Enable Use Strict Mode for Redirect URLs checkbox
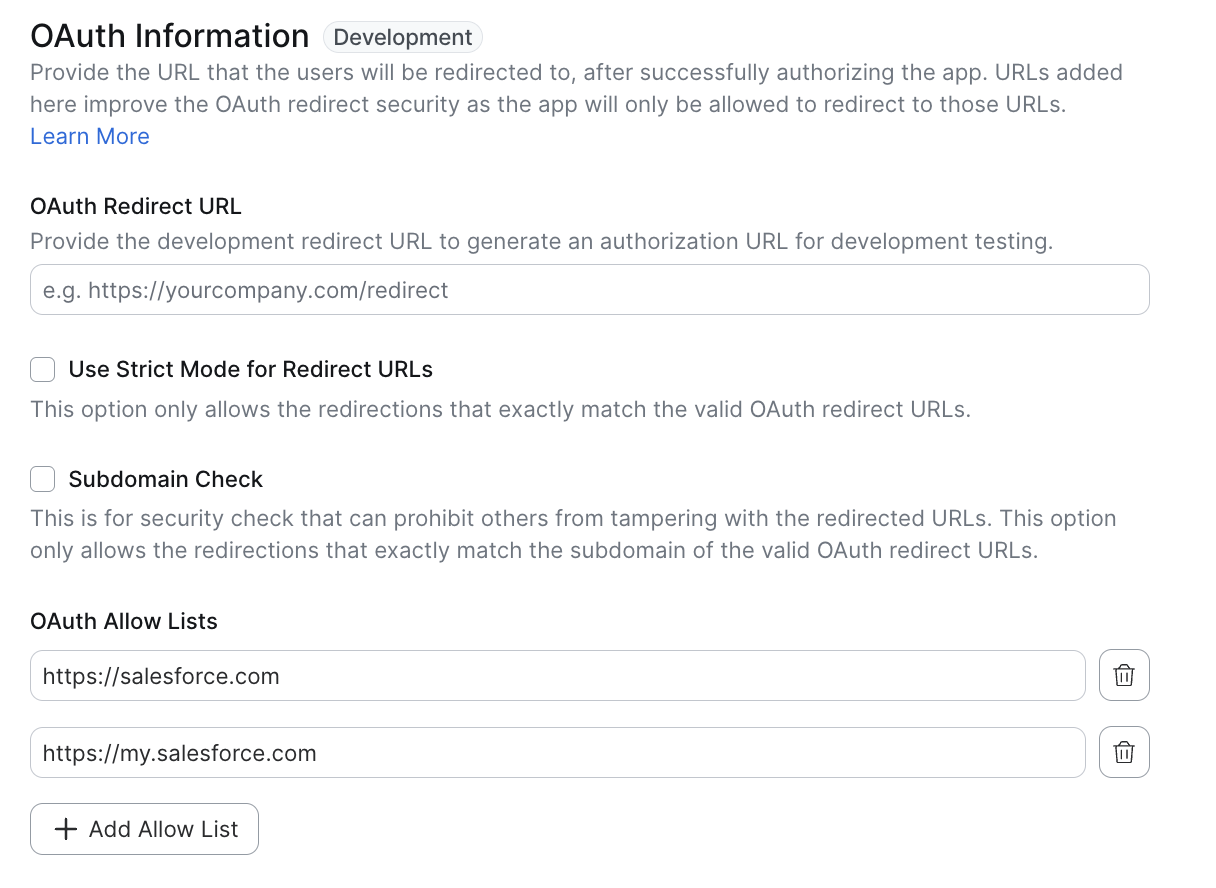Image resolution: width=1216 pixels, height=888 pixels. click(42, 370)
